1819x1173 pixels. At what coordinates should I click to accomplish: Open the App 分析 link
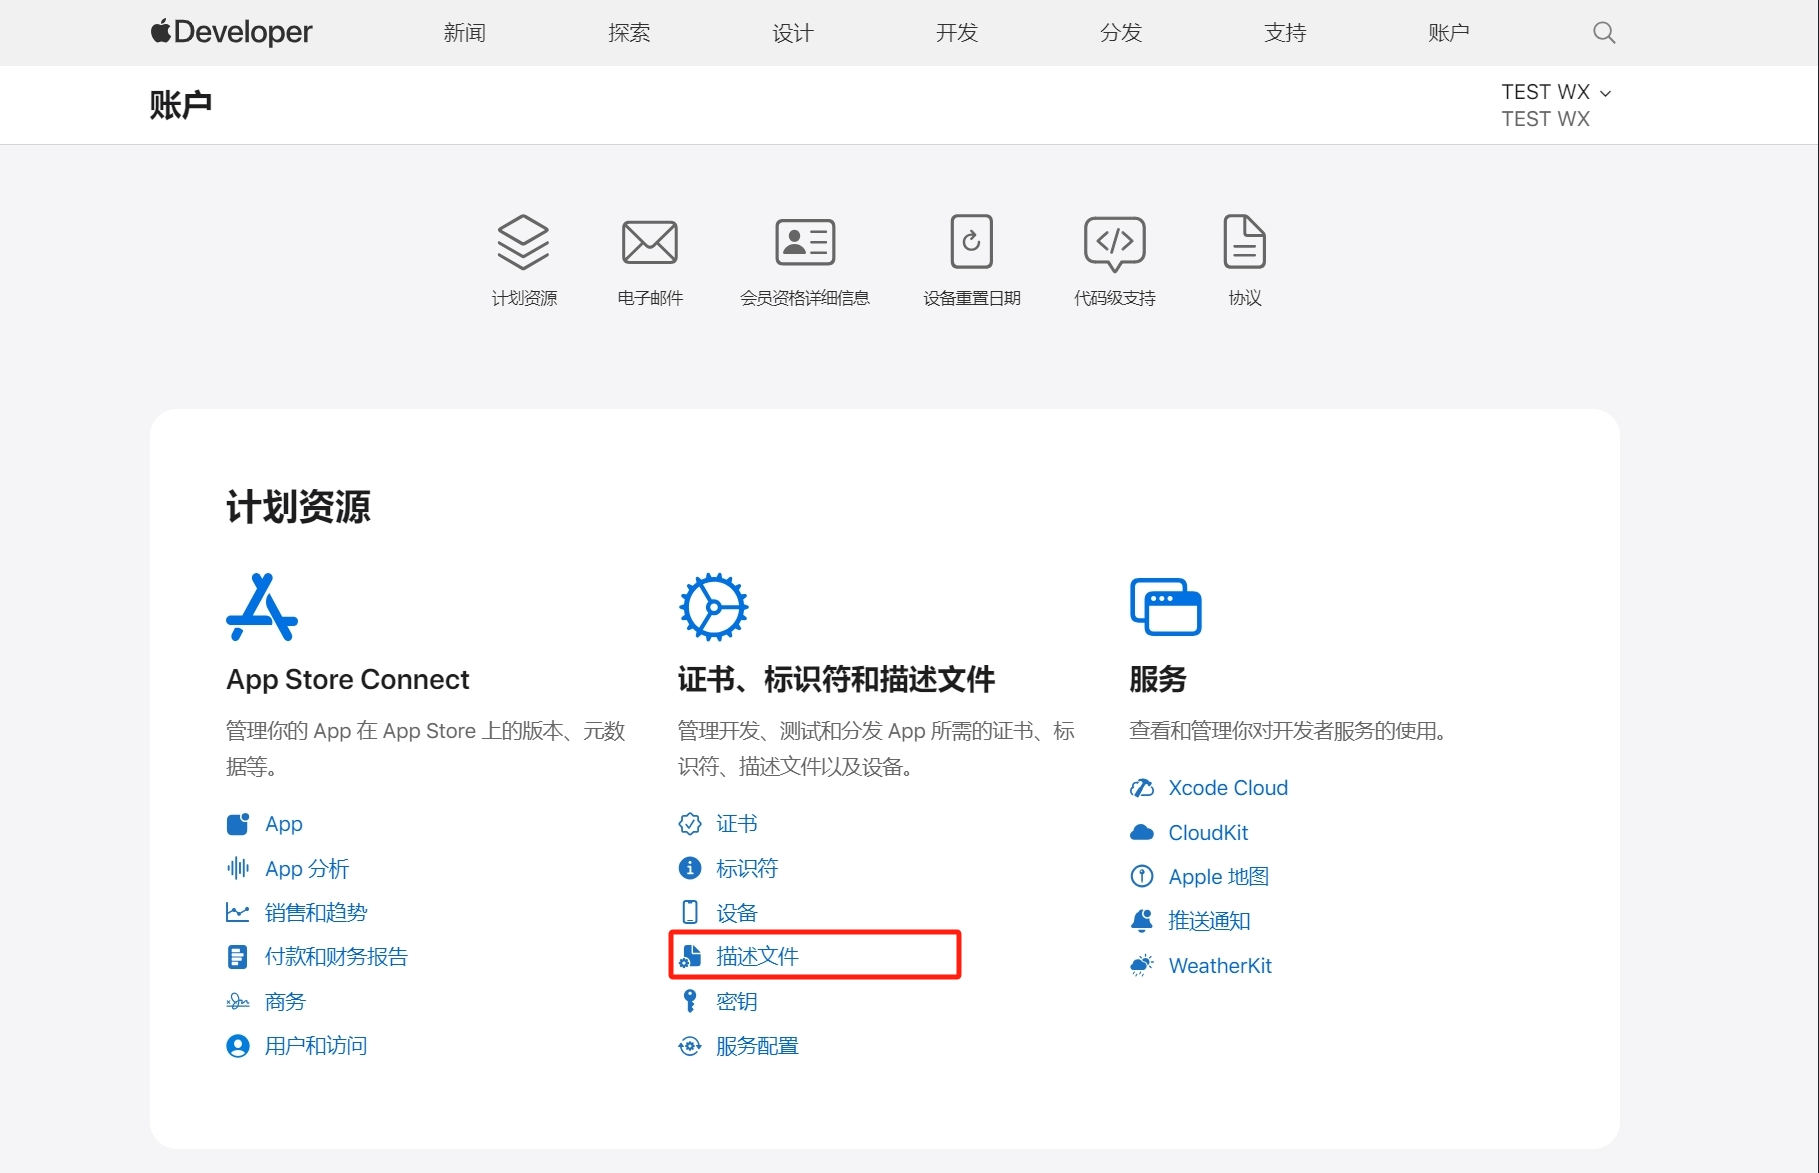(307, 868)
